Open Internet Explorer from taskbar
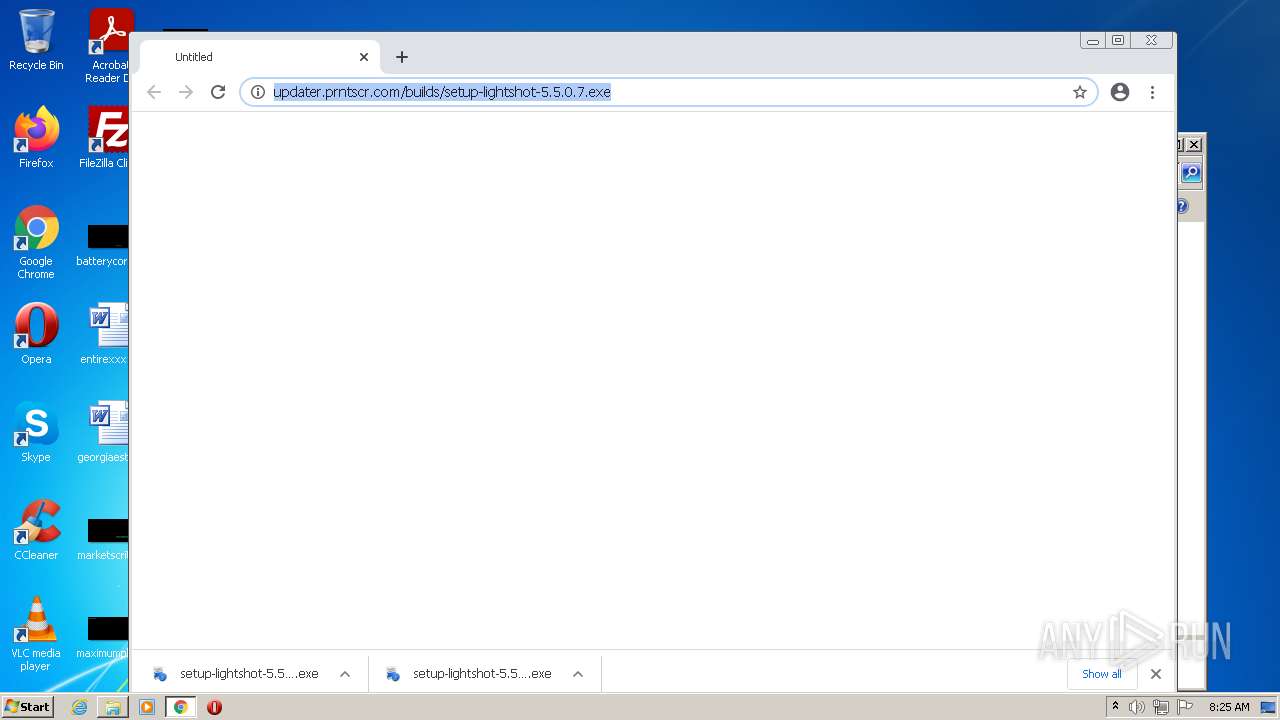 80,707
